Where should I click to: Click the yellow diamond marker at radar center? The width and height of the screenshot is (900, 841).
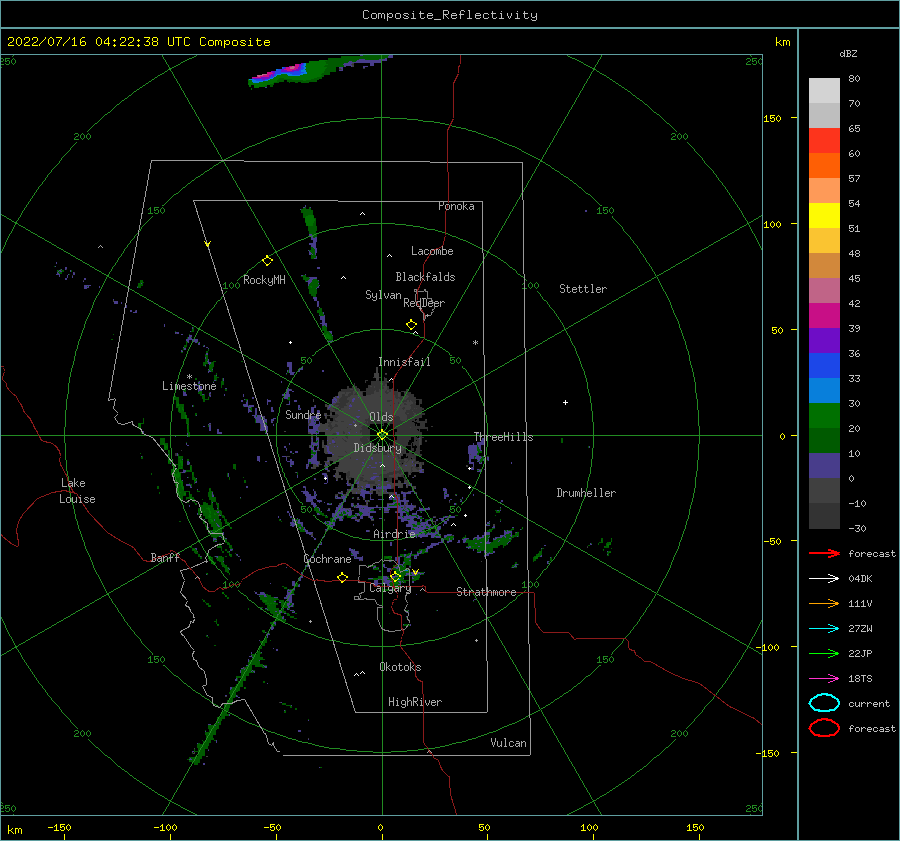tap(382, 435)
